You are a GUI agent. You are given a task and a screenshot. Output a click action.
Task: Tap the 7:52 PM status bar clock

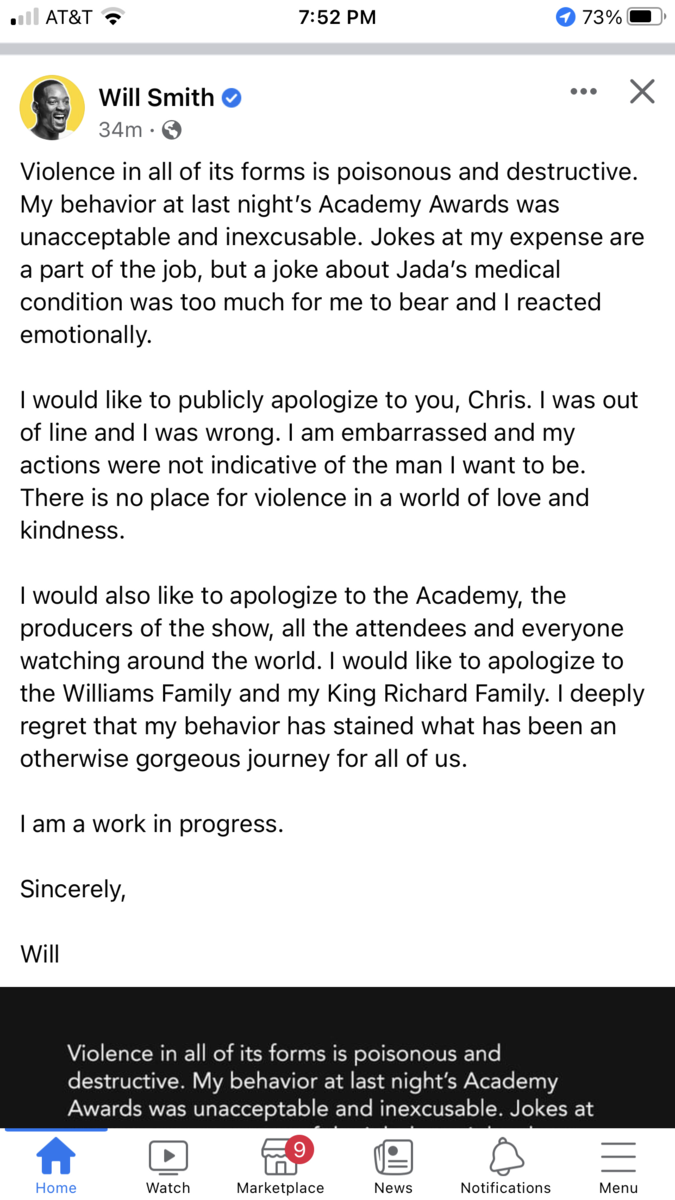337,17
